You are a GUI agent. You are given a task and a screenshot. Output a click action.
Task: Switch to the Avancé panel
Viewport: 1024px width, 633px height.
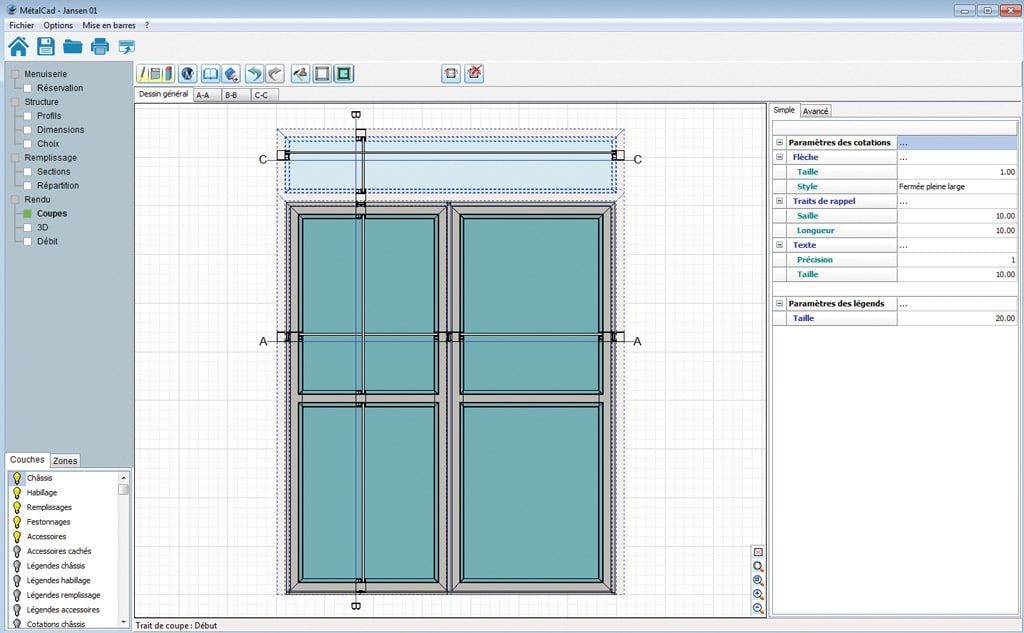(x=816, y=110)
